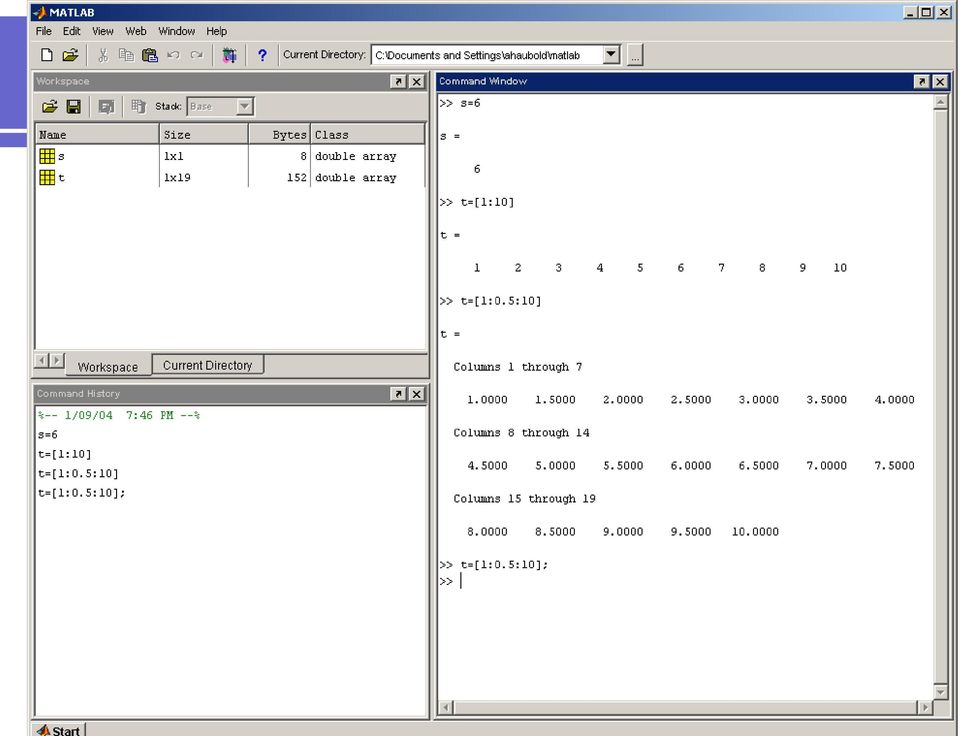
Task: Click the New M-File icon in toolbar
Action: tap(47, 55)
